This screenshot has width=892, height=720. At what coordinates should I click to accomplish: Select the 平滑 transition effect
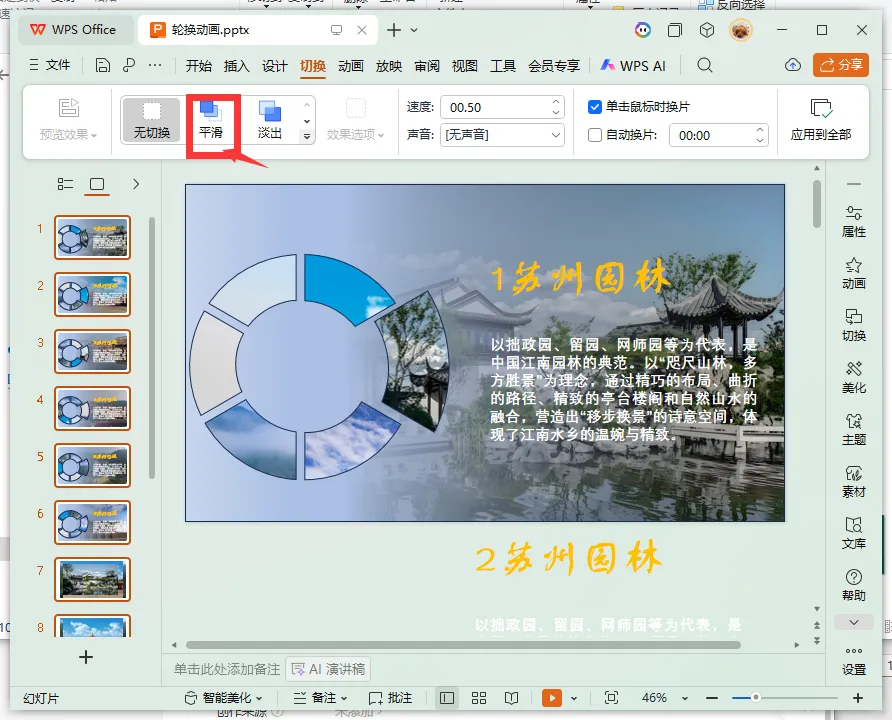[x=211, y=120]
